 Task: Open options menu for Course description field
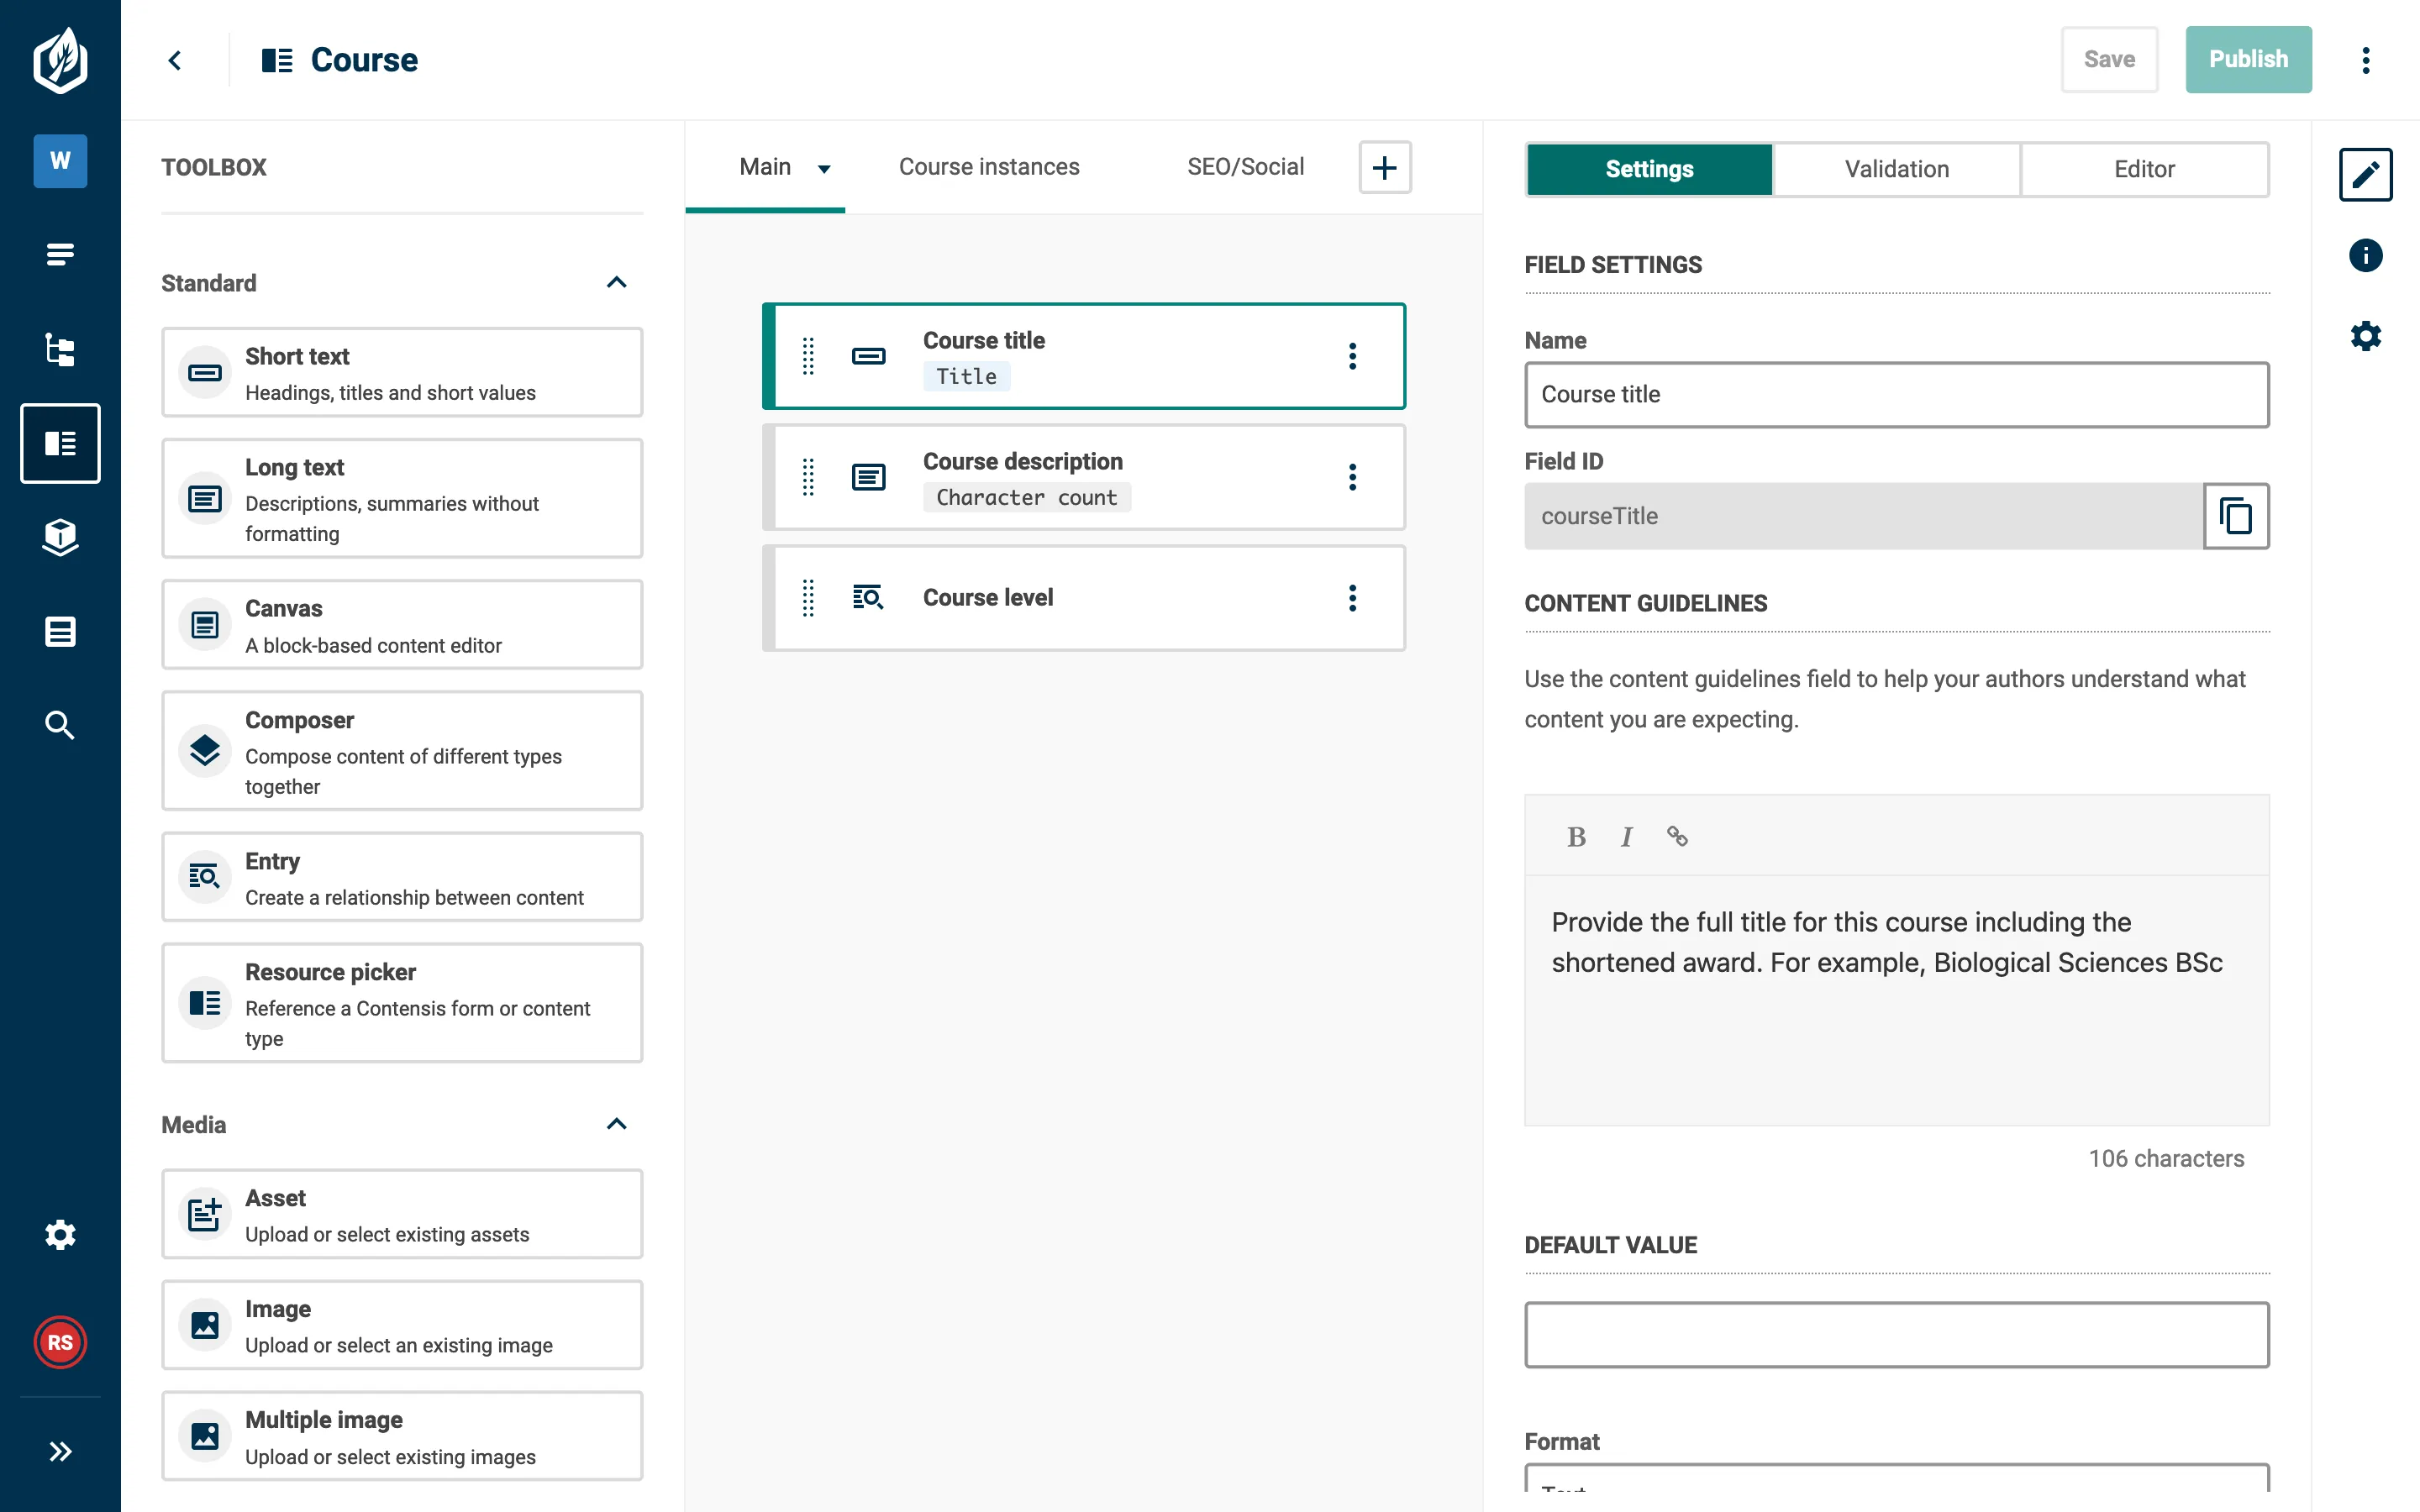click(1352, 477)
